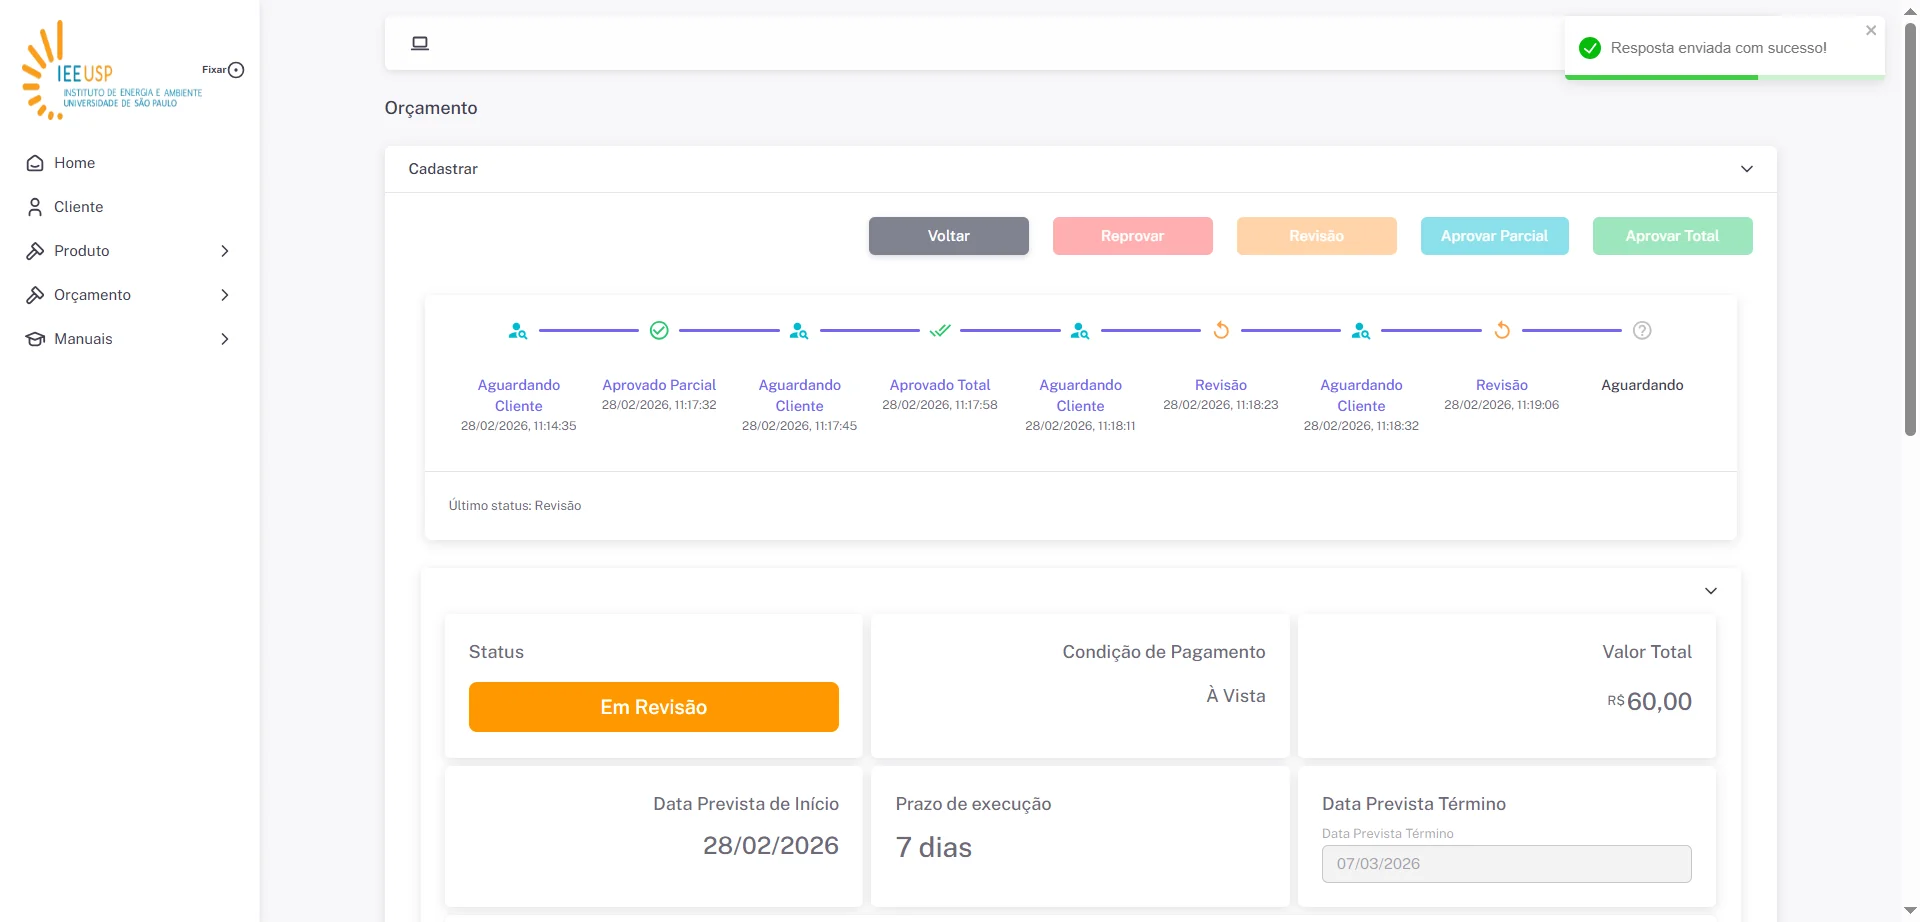Click Aguardando Cliente icon at 11:18:11

pyautogui.click(x=1080, y=330)
